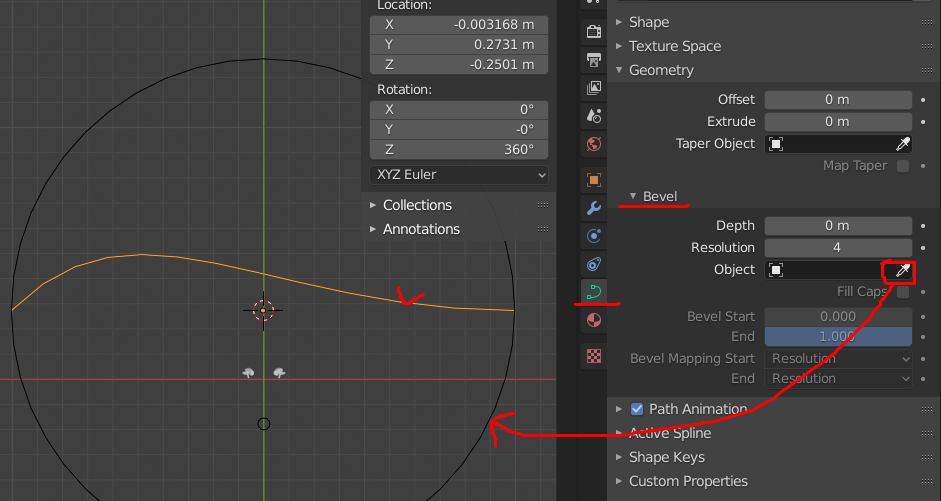Click the Bevel End 1.000 slider
The width and height of the screenshot is (941, 501).
(x=838, y=337)
